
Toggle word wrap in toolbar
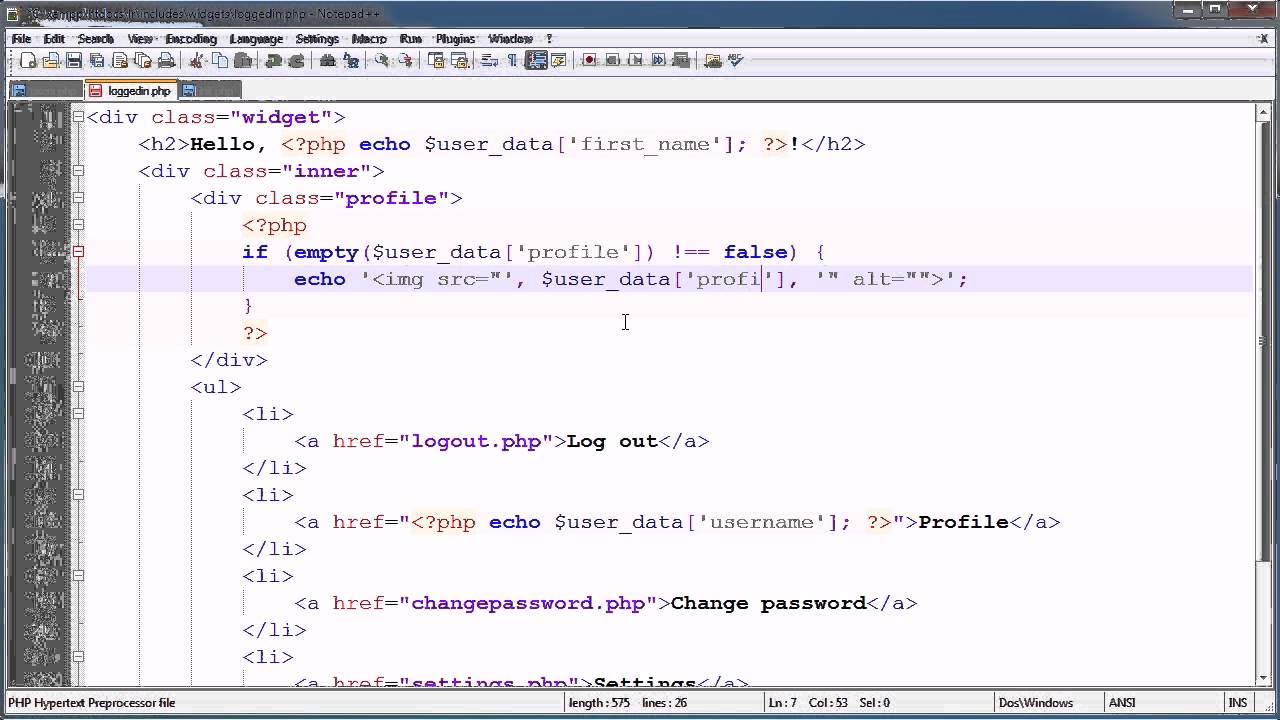489,61
